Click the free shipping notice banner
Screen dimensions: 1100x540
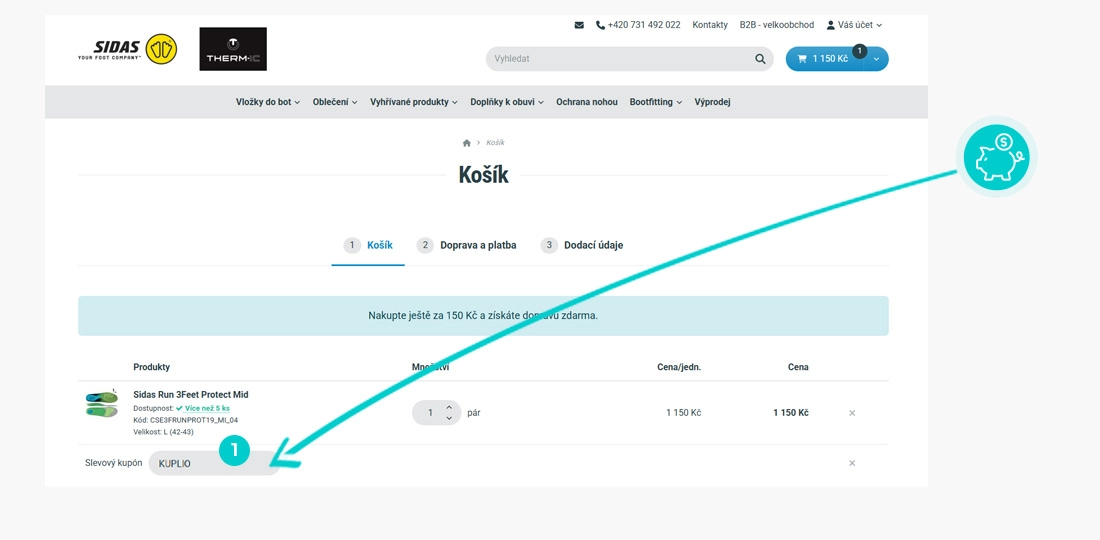(483, 316)
